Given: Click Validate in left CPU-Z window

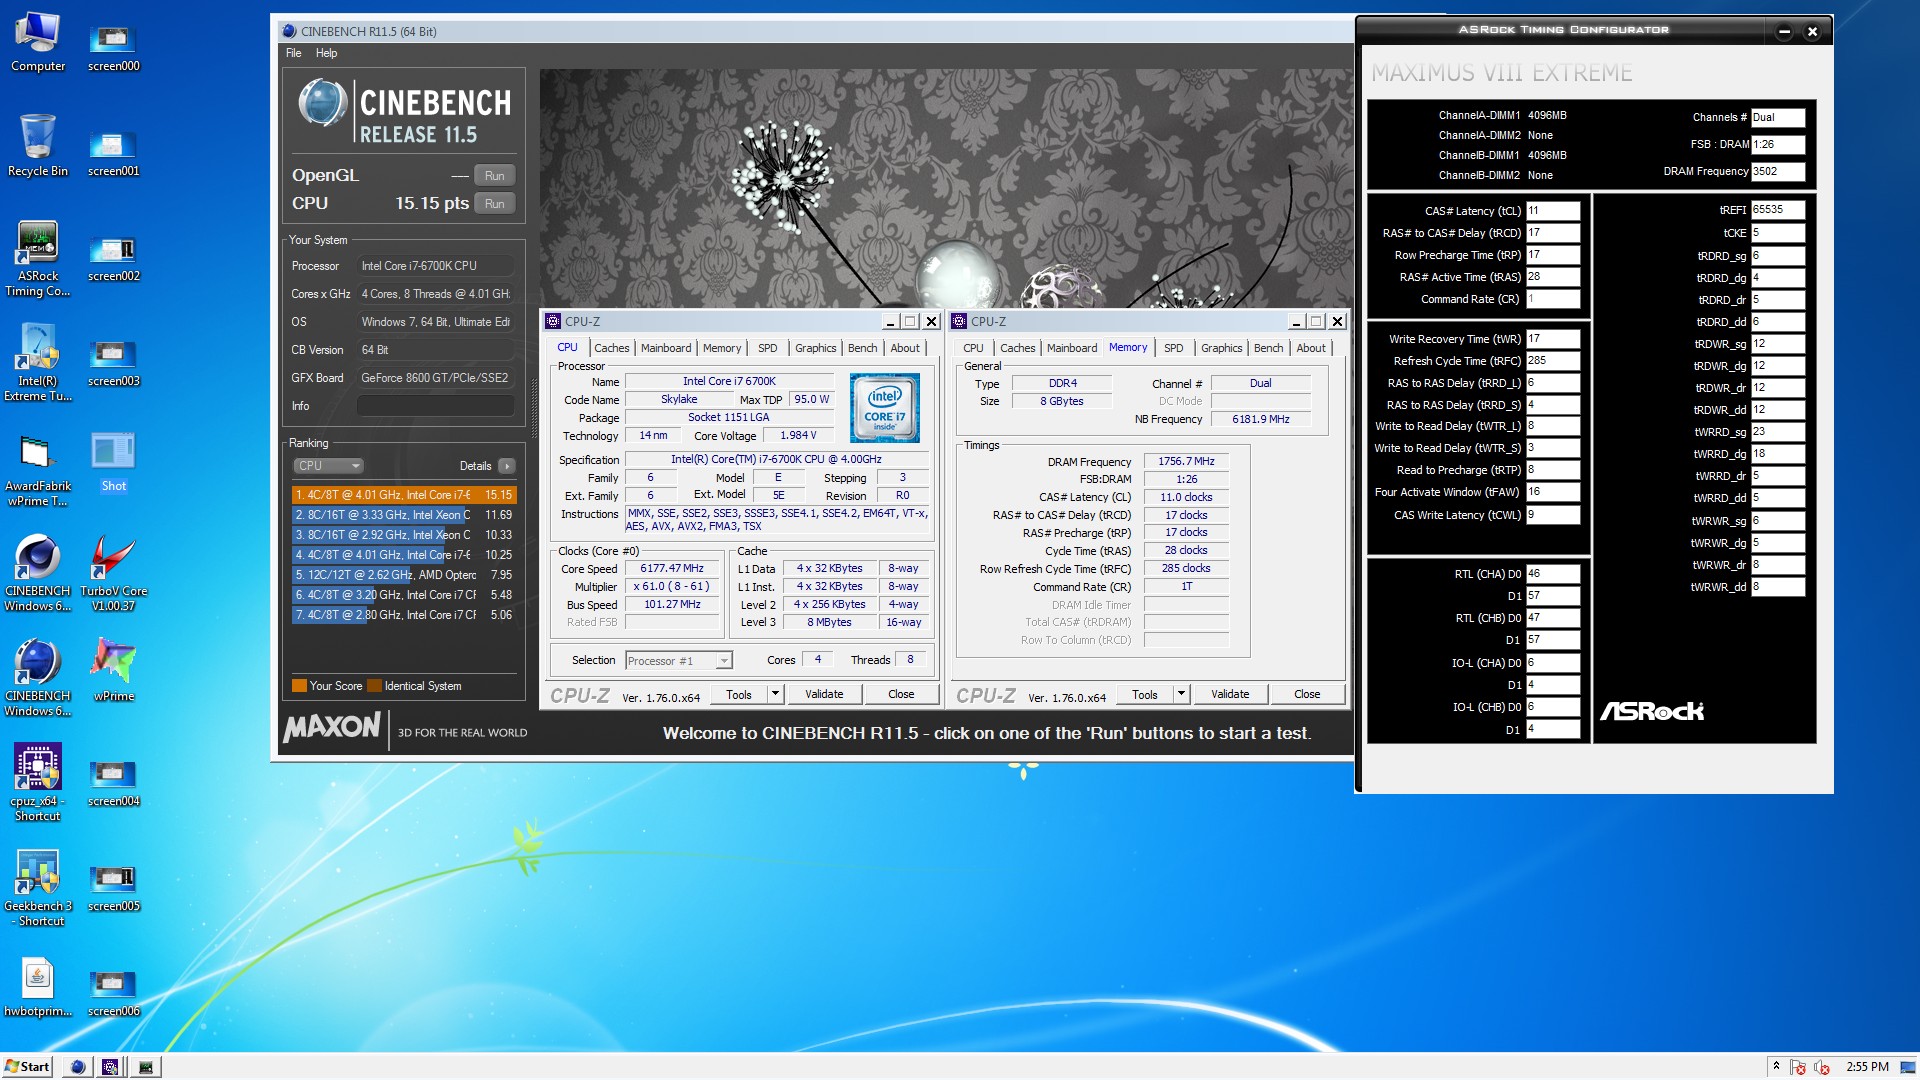Looking at the screenshot, I should click(824, 694).
